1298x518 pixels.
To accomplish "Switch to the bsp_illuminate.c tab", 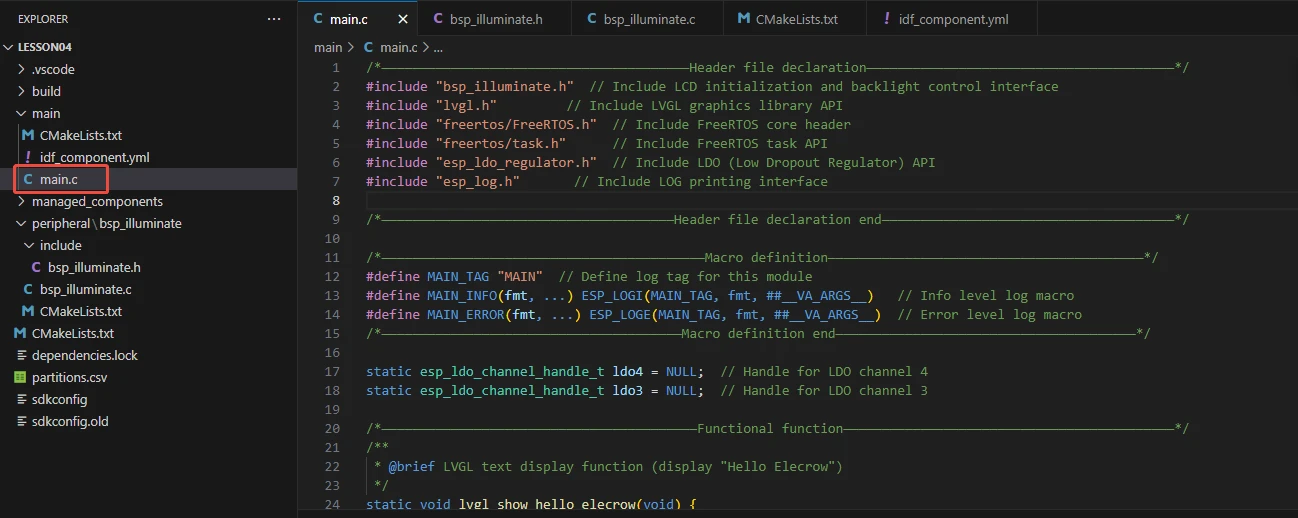I will click(x=640, y=19).
